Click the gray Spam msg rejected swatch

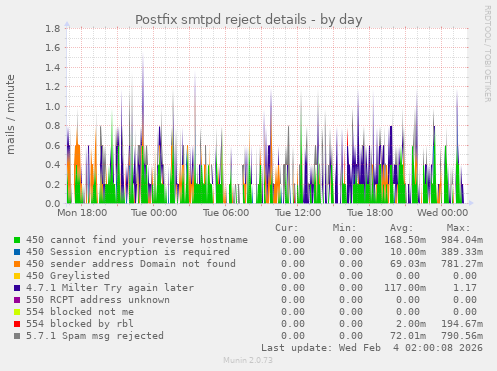click(x=17, y=336)
